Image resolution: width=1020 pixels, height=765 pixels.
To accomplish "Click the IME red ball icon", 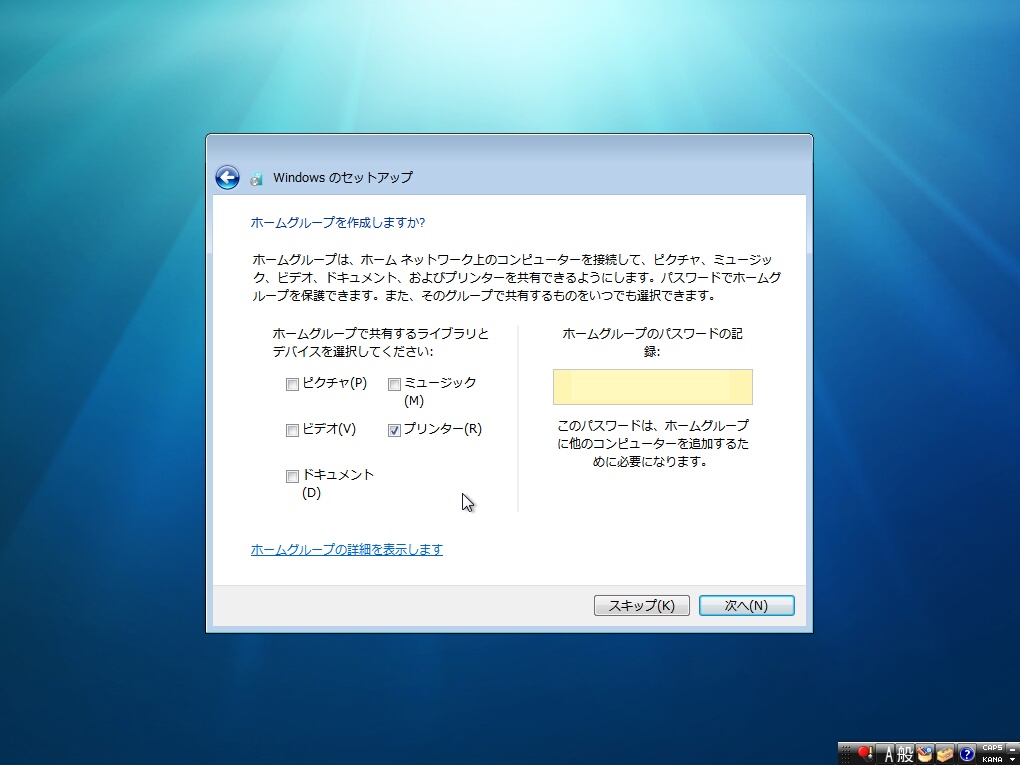I will [x=865, y=755].
